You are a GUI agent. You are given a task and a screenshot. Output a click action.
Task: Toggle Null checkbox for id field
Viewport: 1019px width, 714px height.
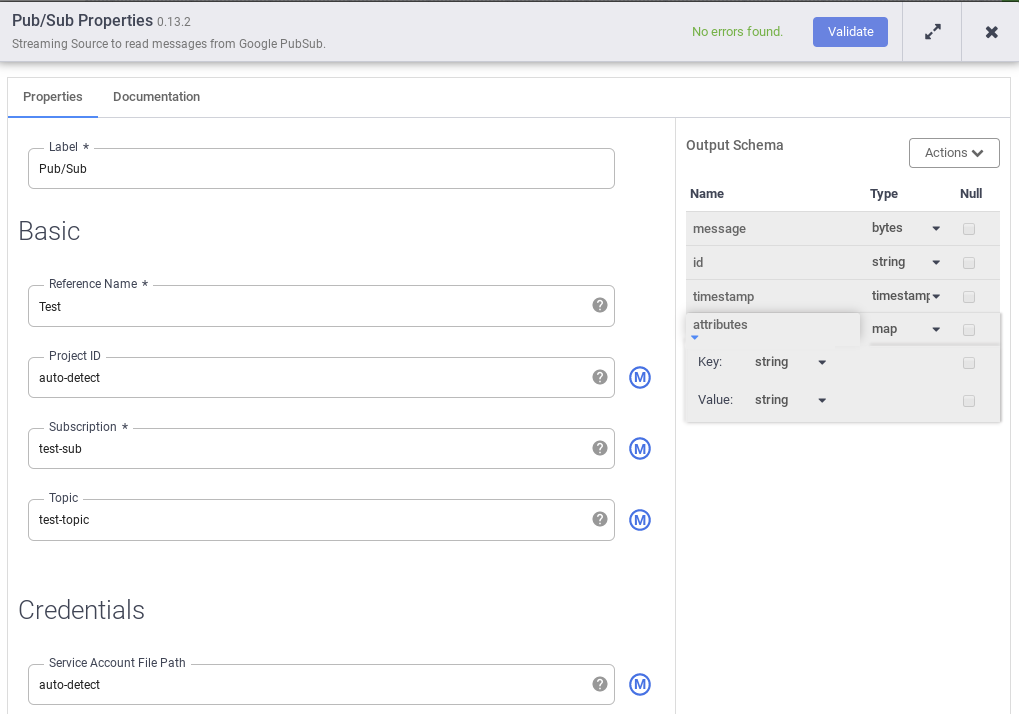tap(969, 263)
